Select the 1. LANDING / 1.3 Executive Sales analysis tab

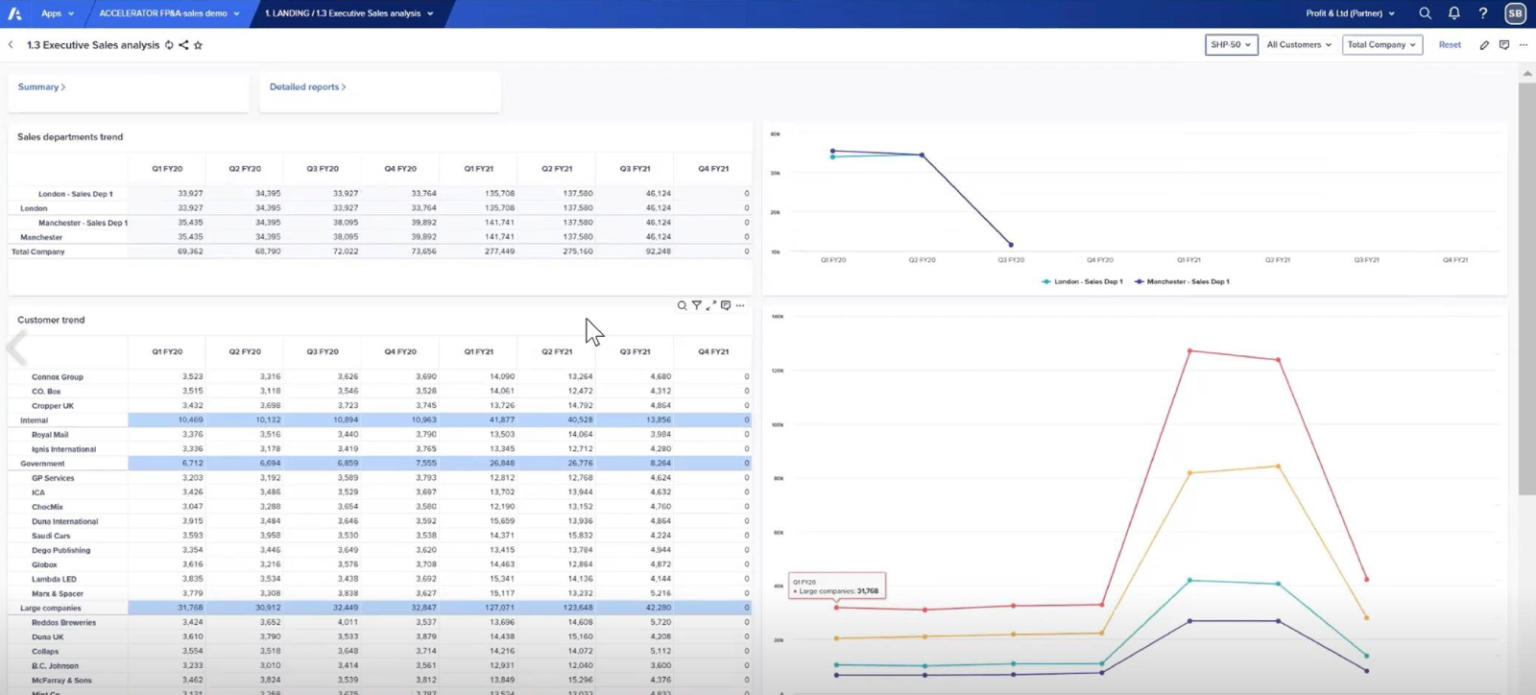[345, 14]
